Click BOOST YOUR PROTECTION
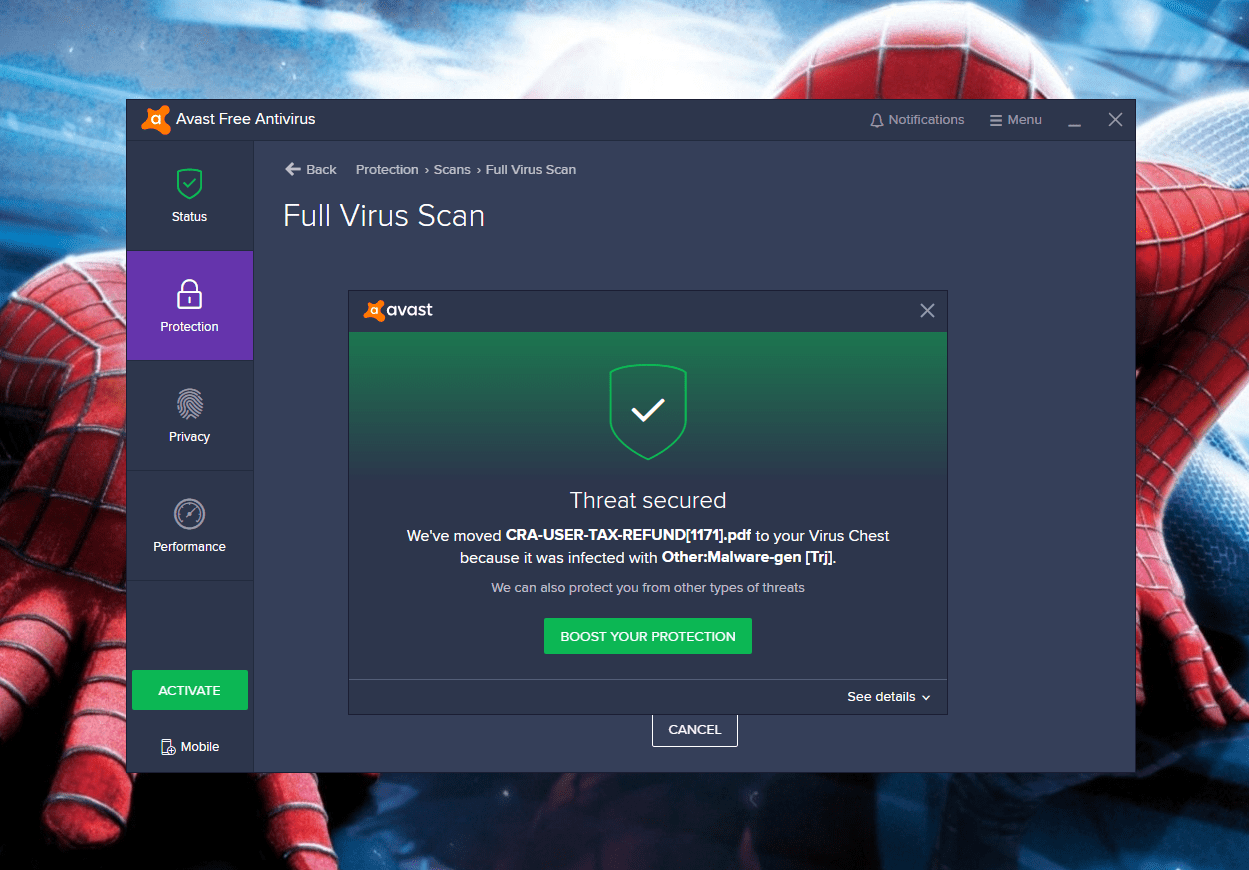 (647, 635)
